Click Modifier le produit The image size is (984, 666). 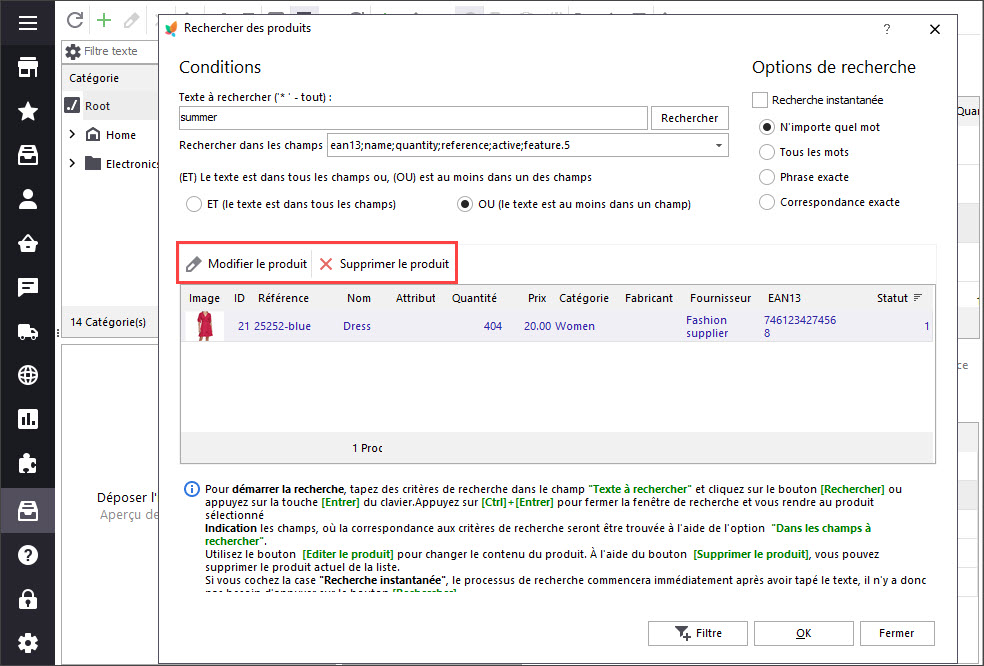pyautogui.click(x=247, y=264)
